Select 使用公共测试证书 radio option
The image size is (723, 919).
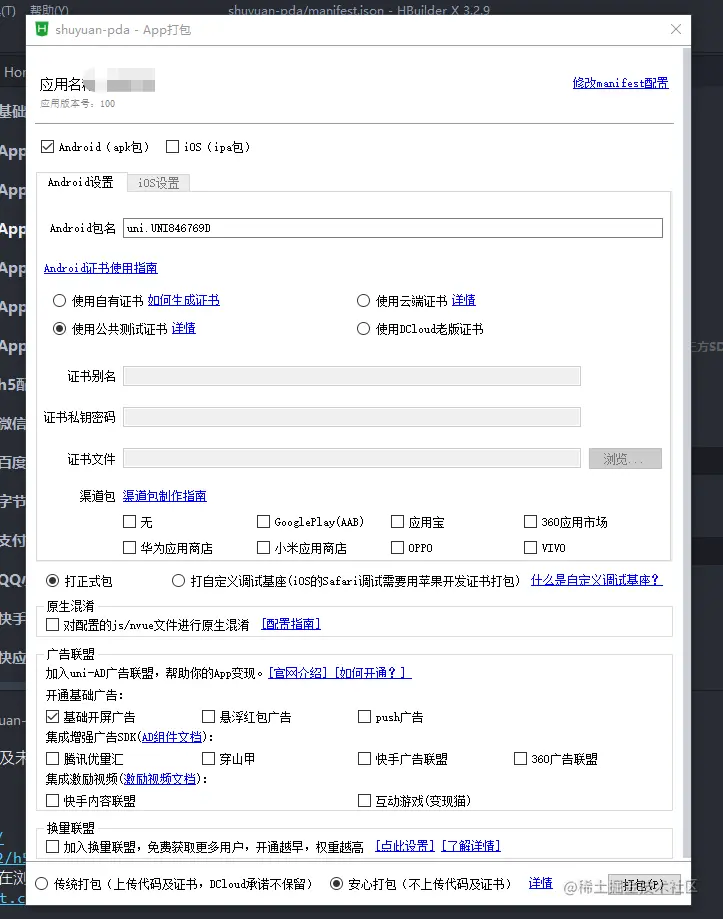[x=59, y=329]
